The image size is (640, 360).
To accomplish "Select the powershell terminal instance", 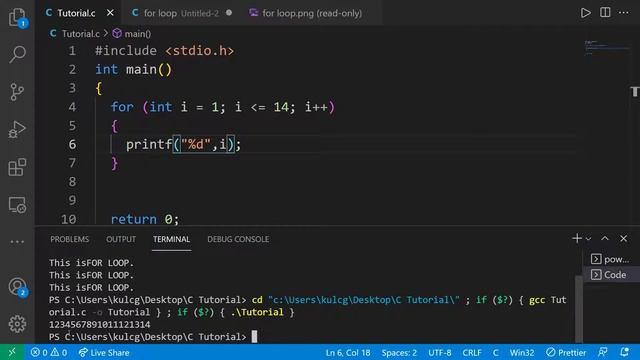I will tap(610, 259).
